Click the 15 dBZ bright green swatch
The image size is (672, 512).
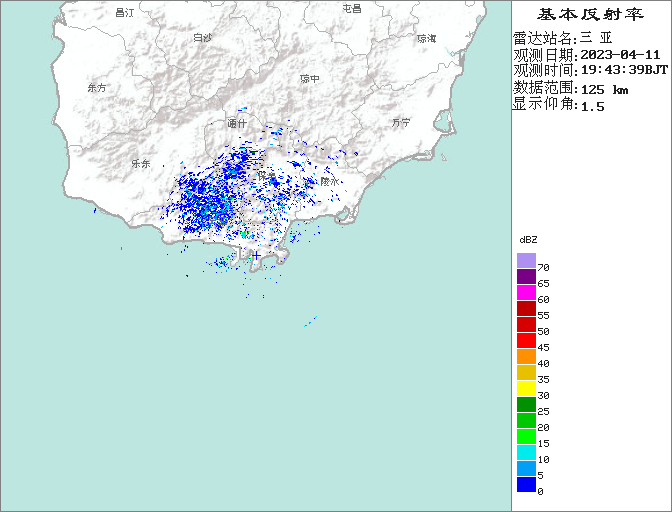(526, 437)
